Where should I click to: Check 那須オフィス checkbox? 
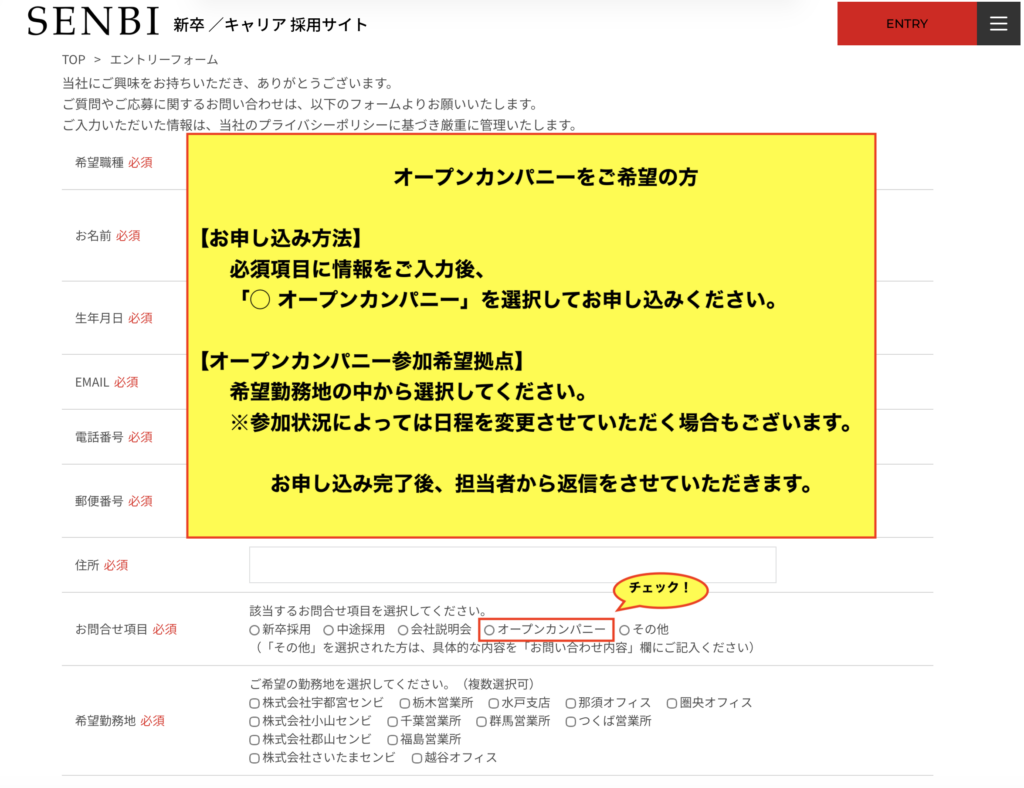[571, 703]
